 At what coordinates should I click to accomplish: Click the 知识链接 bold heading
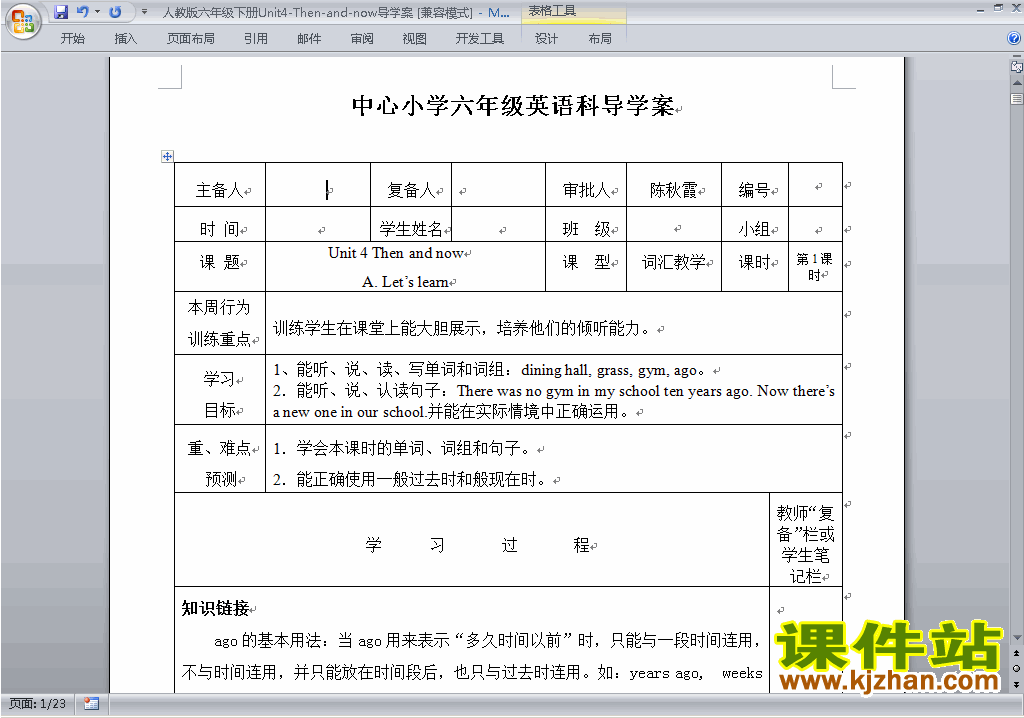point(216,608)
